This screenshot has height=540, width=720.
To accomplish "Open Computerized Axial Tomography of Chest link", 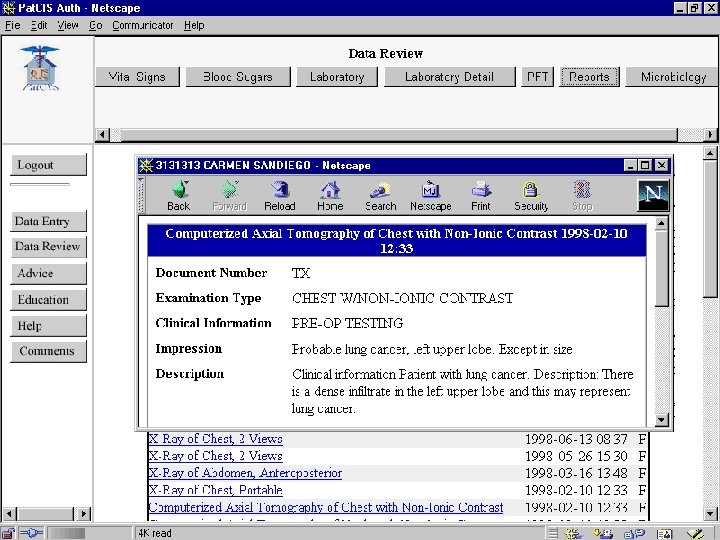I will tap(326, 507).
